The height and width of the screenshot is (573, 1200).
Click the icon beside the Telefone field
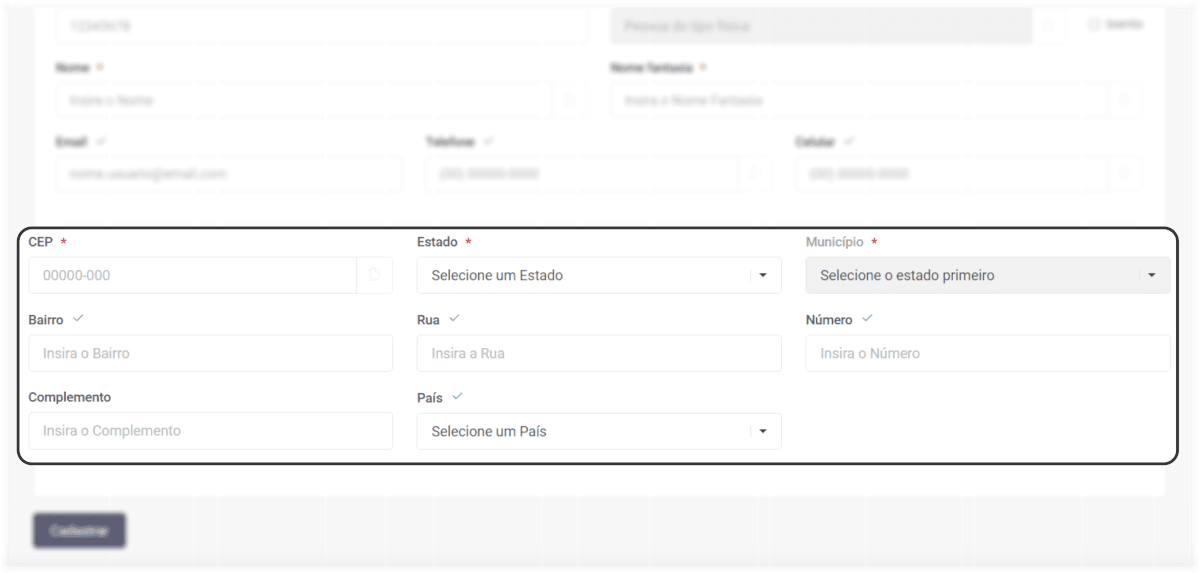click(755, 174)
